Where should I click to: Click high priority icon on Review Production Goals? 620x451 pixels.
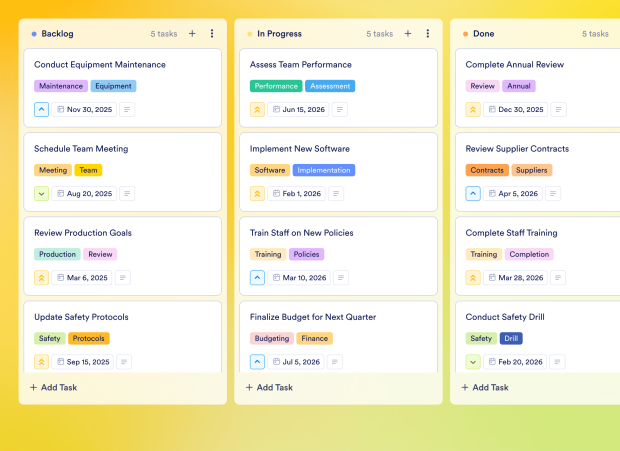[42, 278]
